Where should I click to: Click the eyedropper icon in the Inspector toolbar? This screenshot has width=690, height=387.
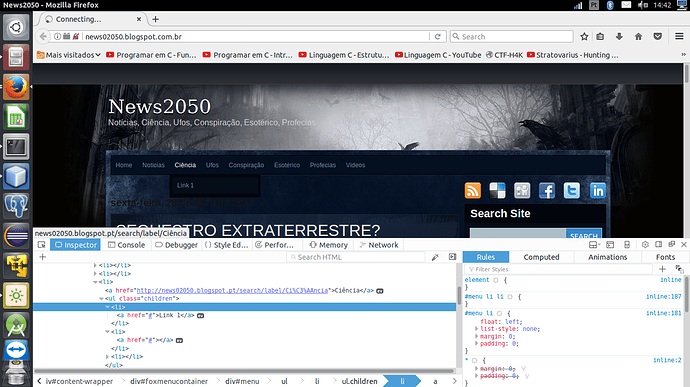pyautogui.click(x=435, y=257)
